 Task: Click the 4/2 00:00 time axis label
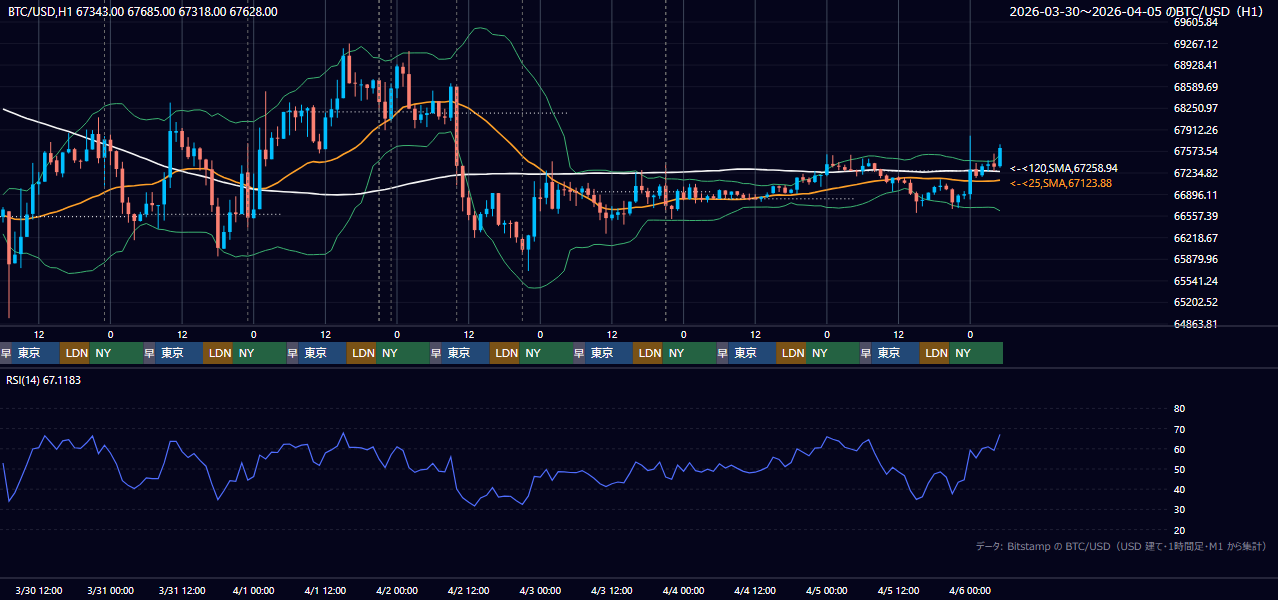[397, 590]
